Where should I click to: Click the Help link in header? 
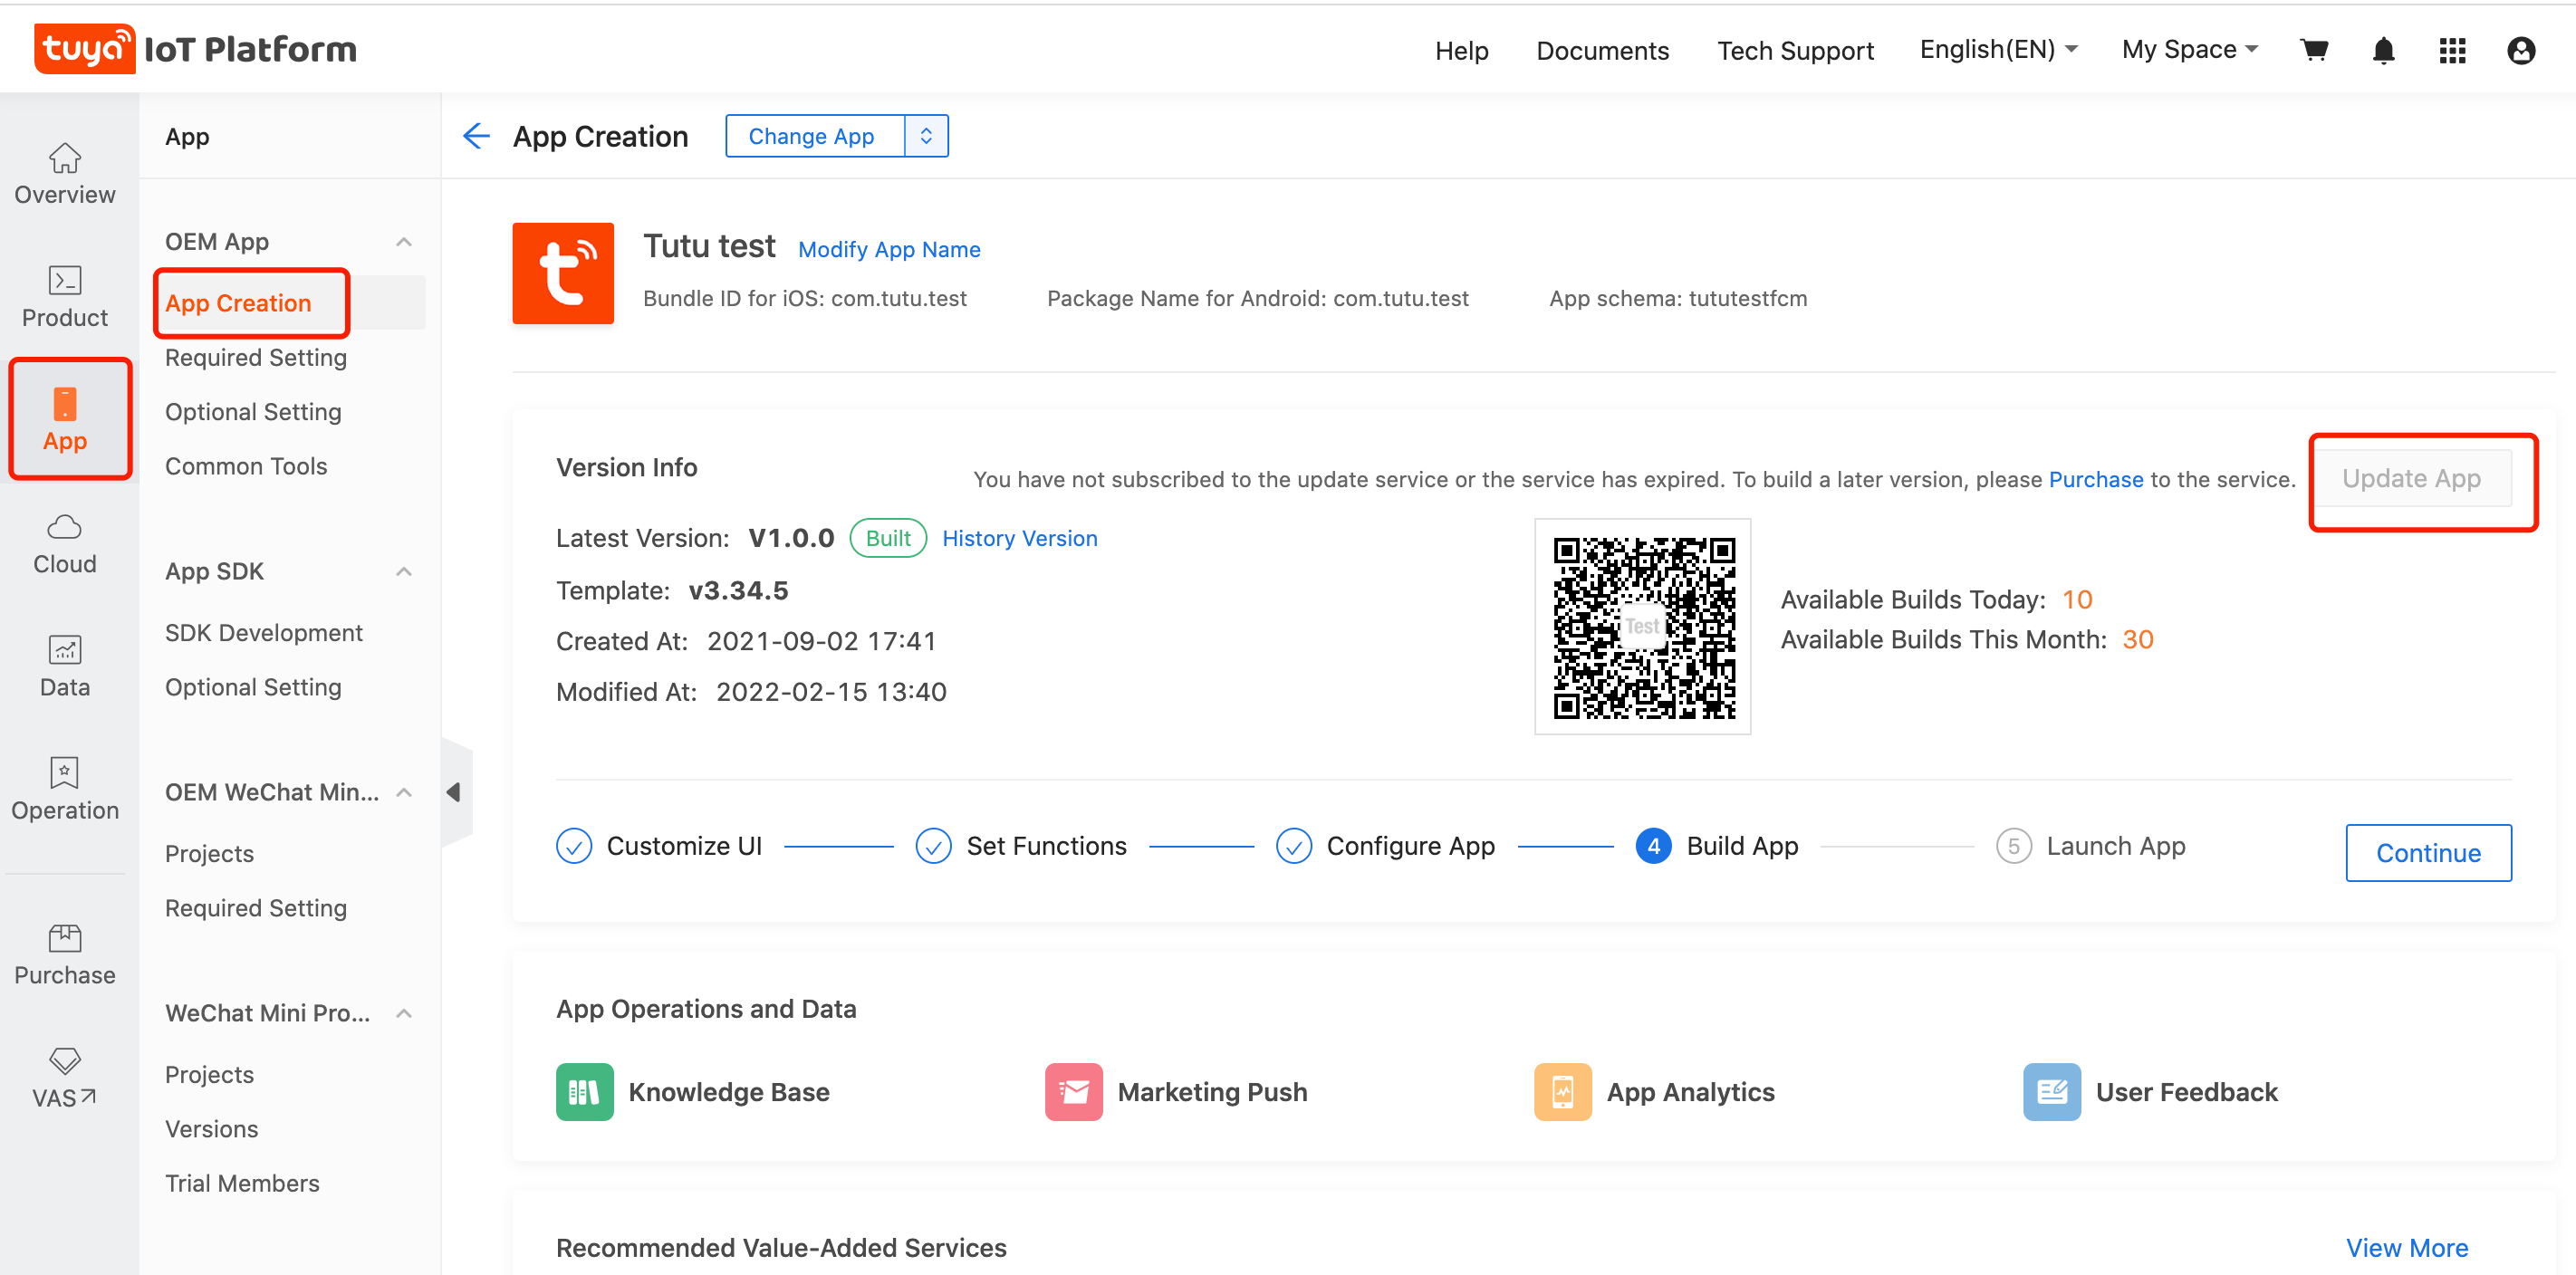[1461, 50]
